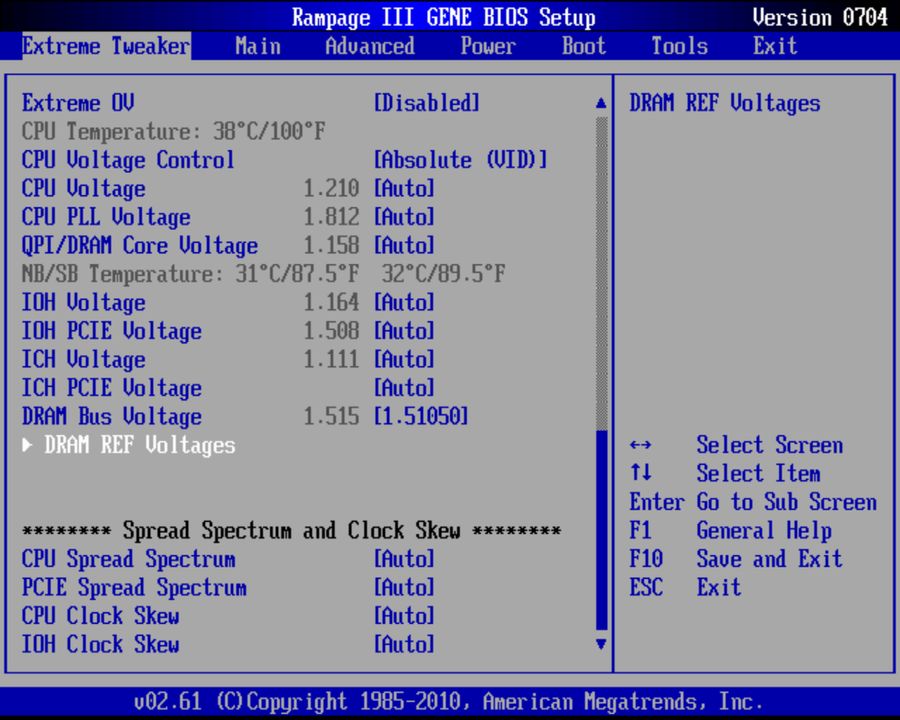Select the QPI/DRAM Core Voltage label
This screenshot has width=900, height=720.
140,245
